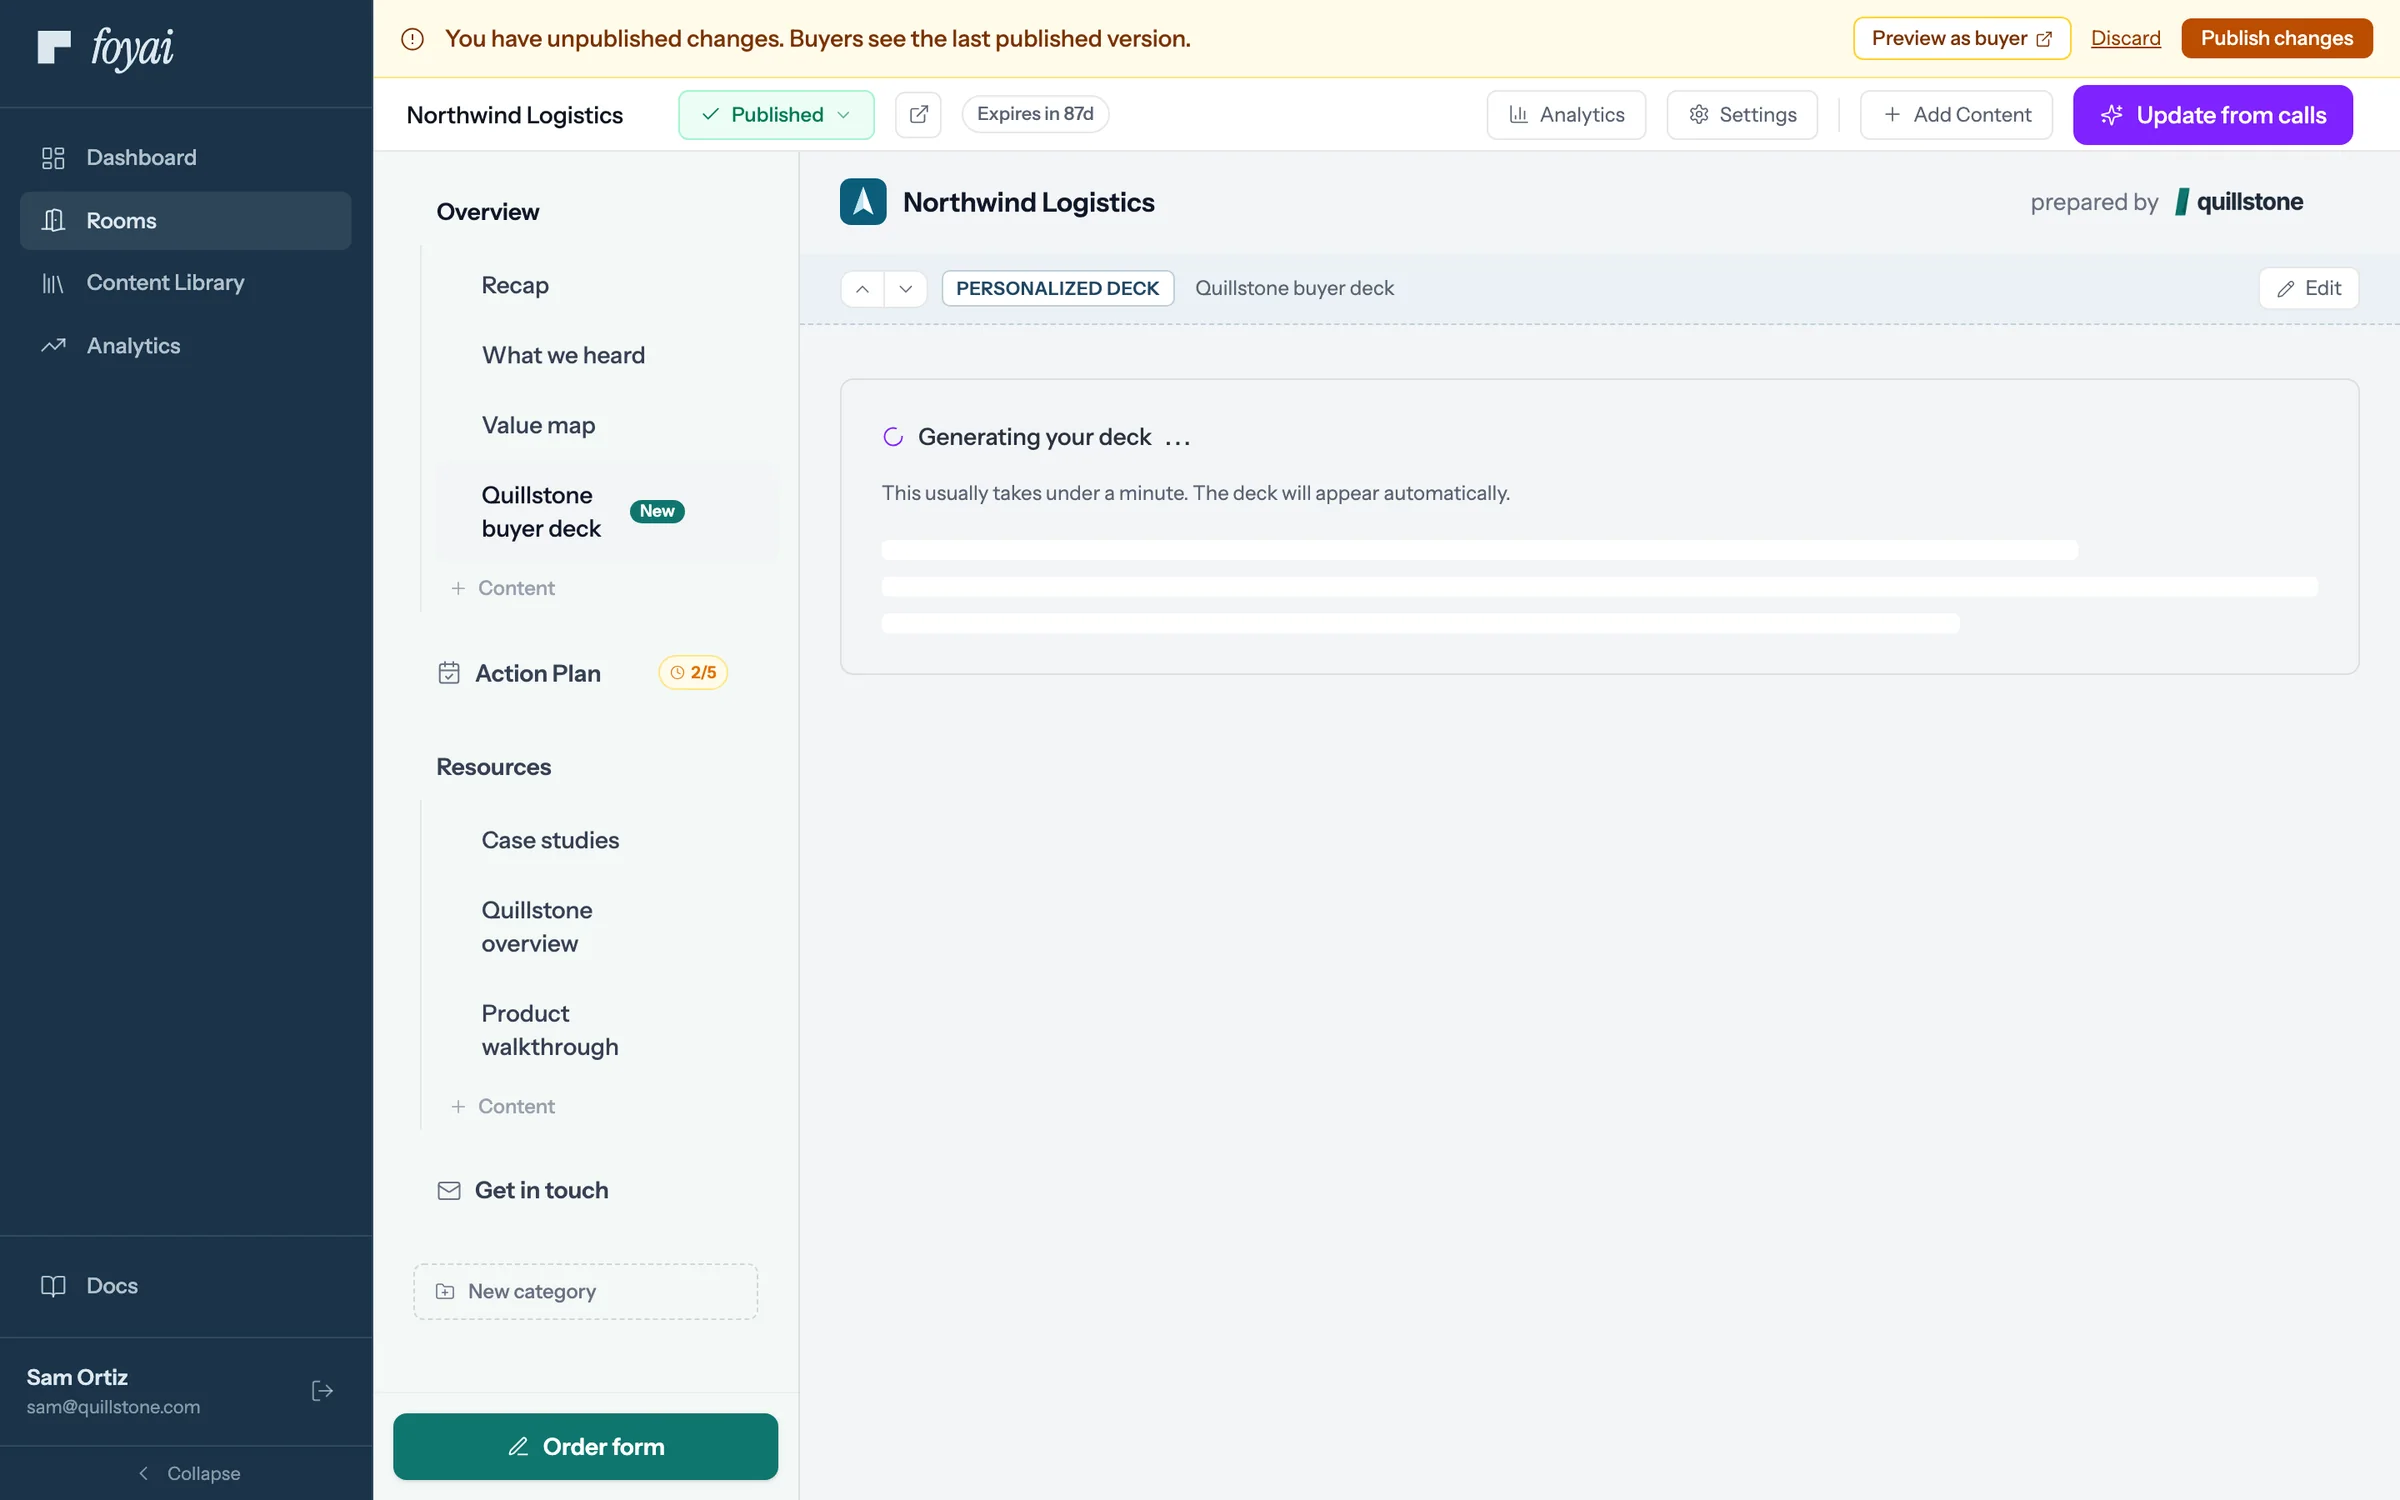Click Northwind Logistics company logo icon
Screen dimensions: 2400x1500
862,201
